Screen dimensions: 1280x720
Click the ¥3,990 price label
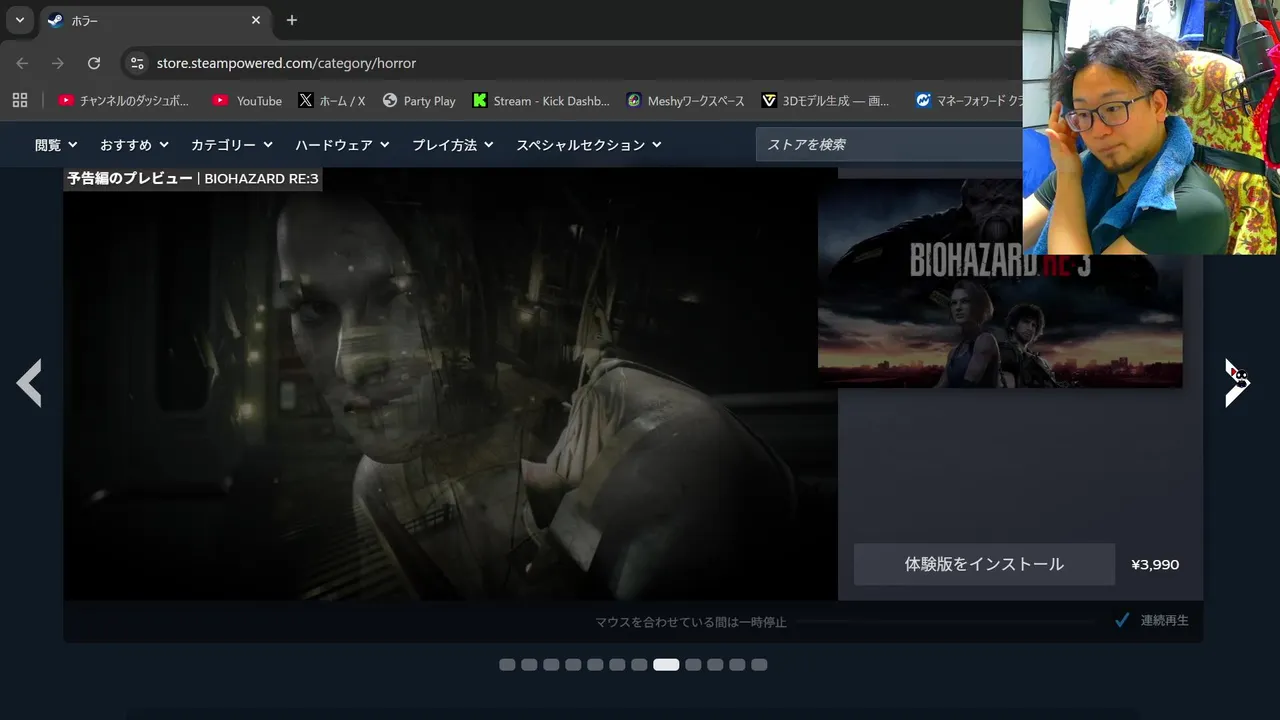(x=1155, y=564)
